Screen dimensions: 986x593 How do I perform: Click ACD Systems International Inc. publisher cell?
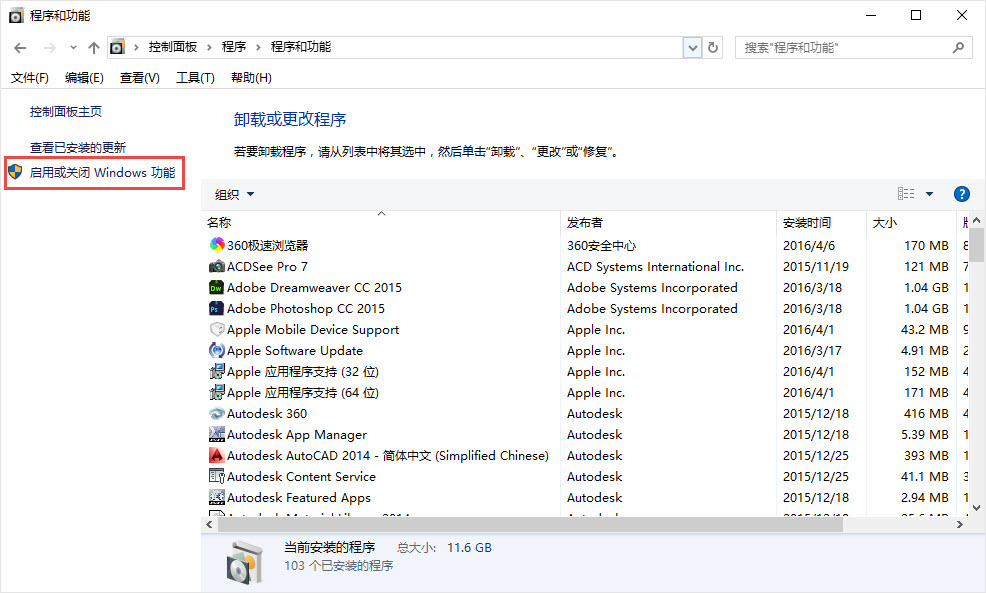[x=655, y=267]
